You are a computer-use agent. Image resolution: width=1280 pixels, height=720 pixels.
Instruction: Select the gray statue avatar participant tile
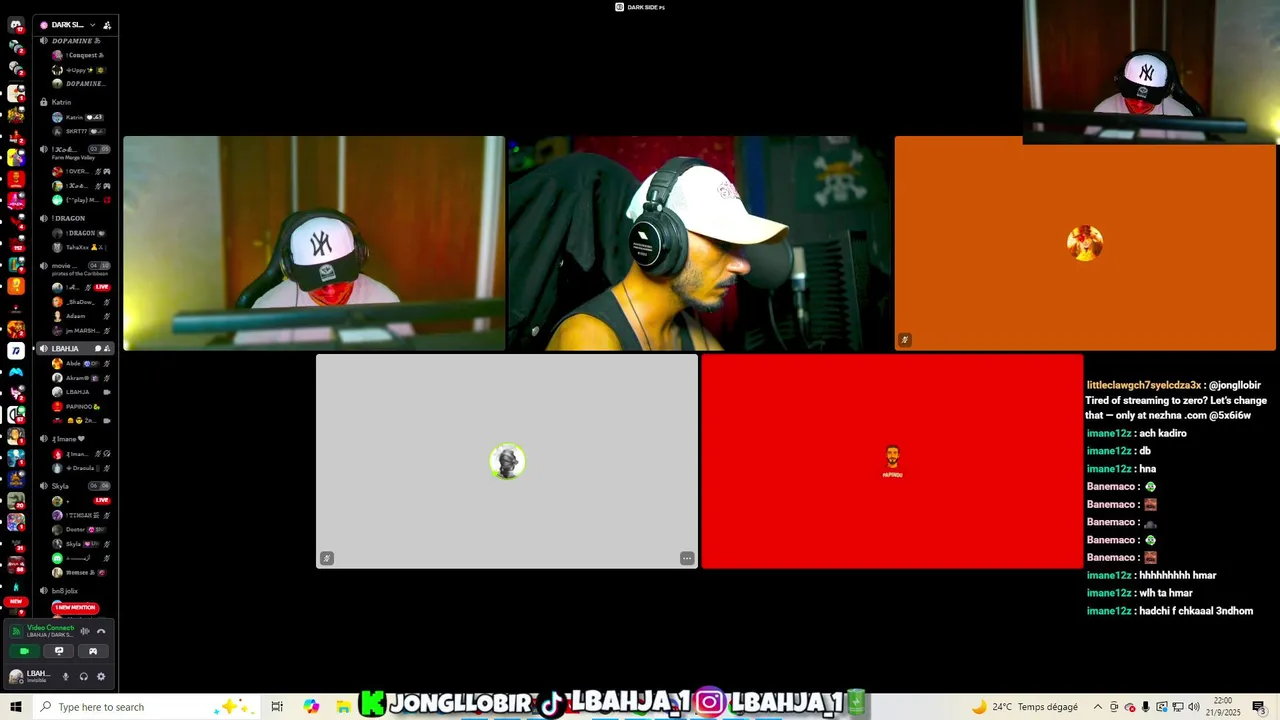(507, 461)
